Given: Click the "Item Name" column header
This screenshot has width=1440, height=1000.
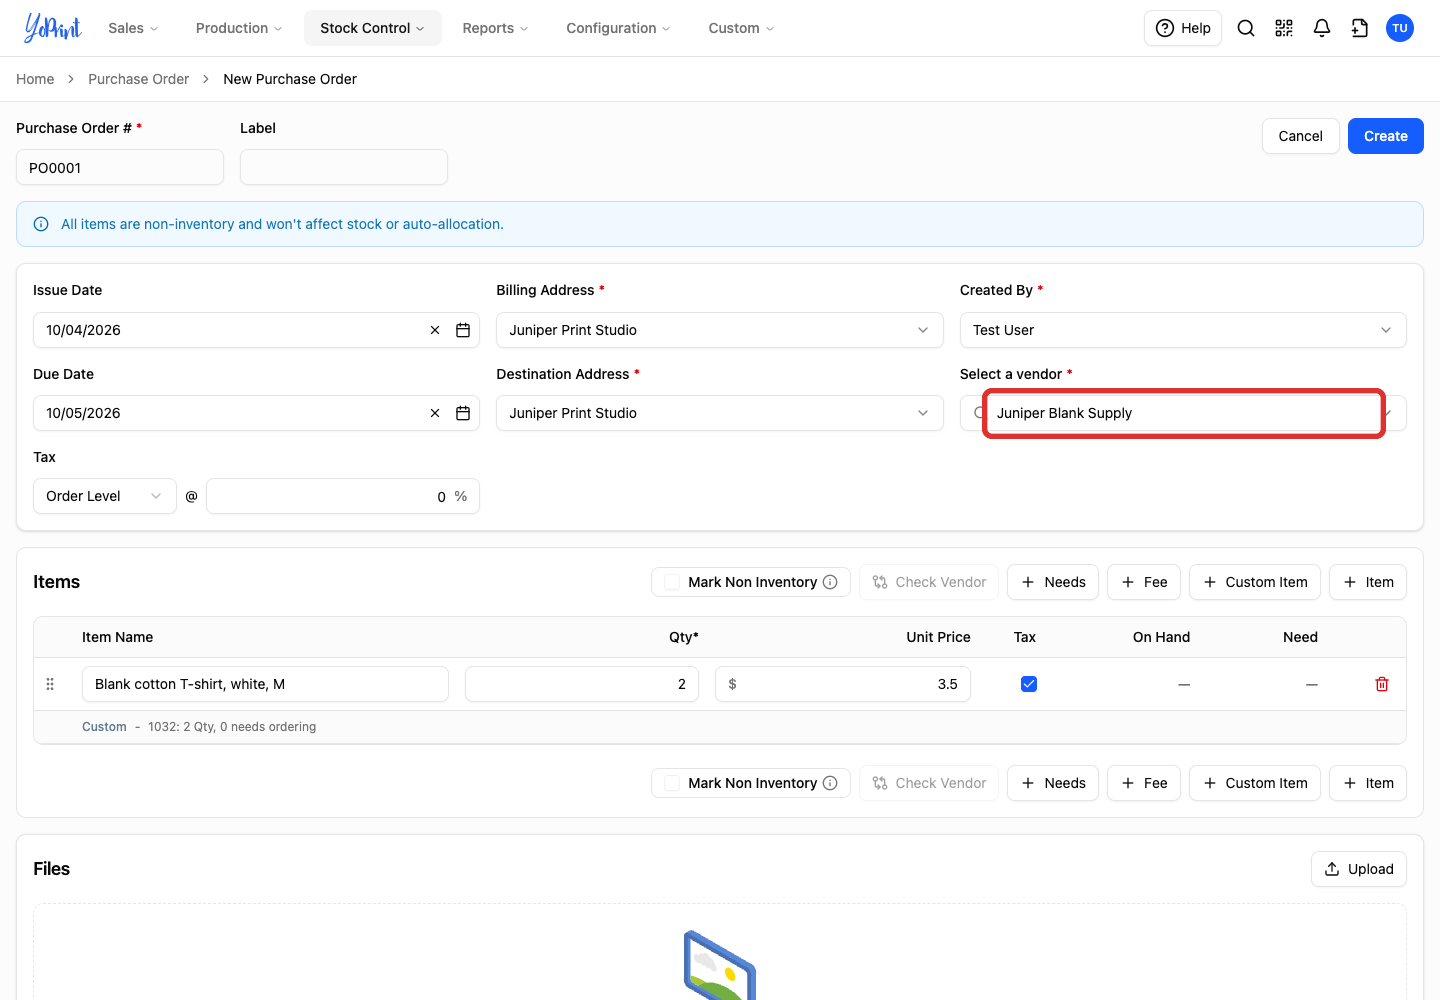Looking at the screenshot, I should pyautogui.click(x=118, y=637).
